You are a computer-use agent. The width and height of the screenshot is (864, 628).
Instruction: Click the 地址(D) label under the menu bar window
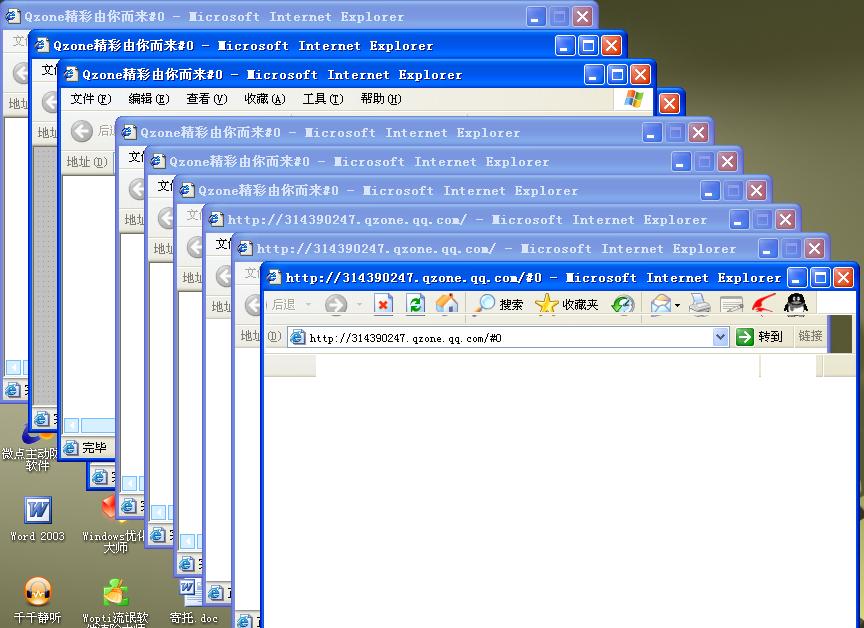click(87, 162)
